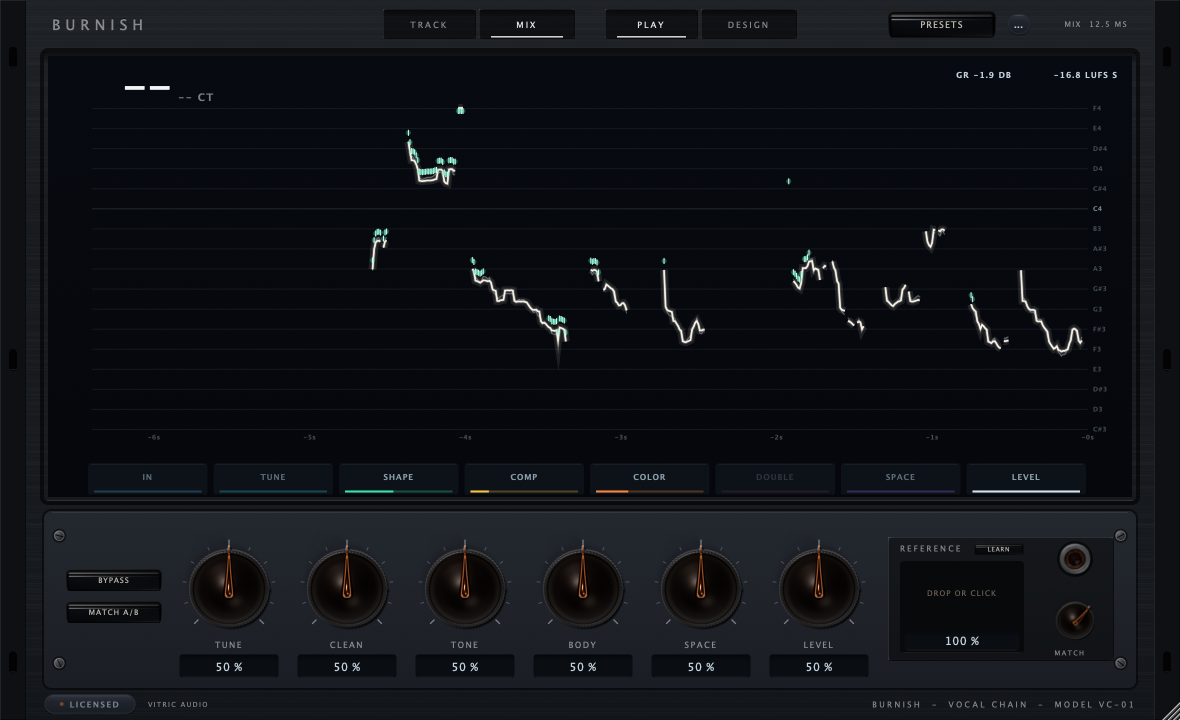The image size is (1180, 720).
Task: Click the TUNE 50 % value field
Action: pos(229,667)
